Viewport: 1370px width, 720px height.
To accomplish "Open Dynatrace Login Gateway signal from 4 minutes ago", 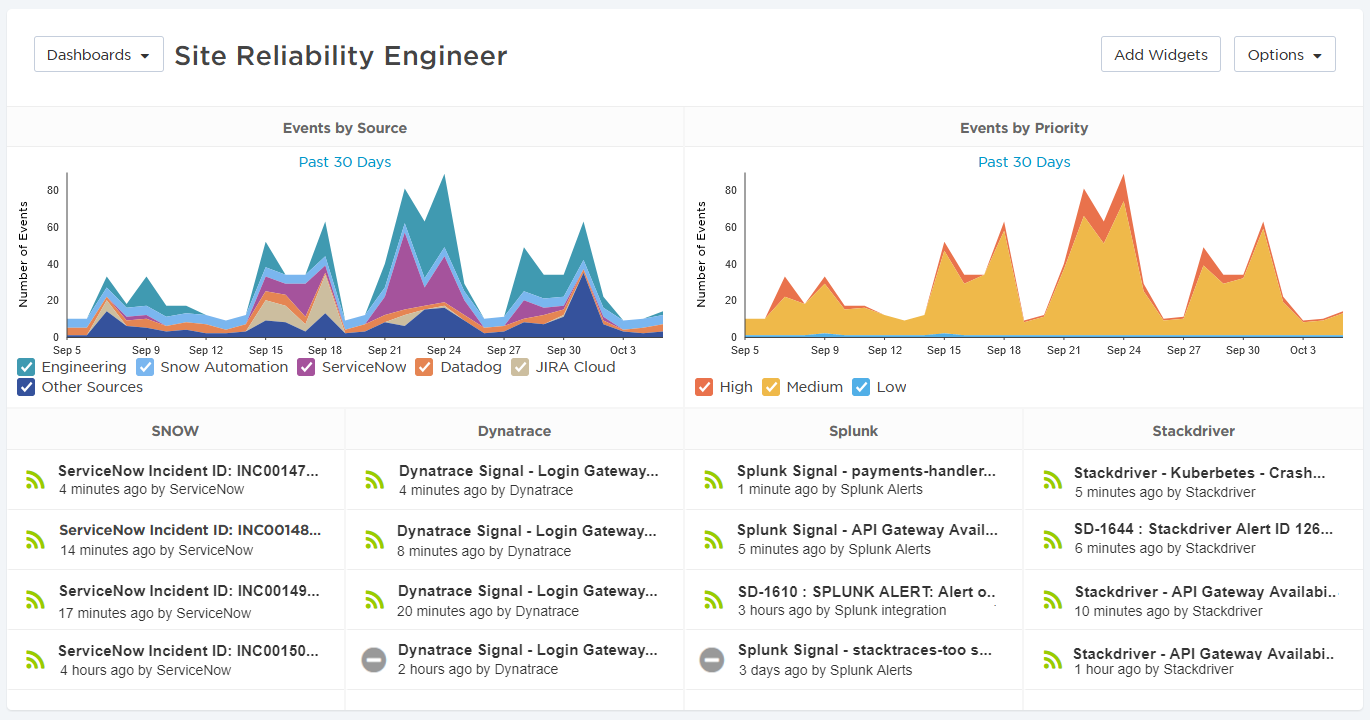I will pos(529,470).
